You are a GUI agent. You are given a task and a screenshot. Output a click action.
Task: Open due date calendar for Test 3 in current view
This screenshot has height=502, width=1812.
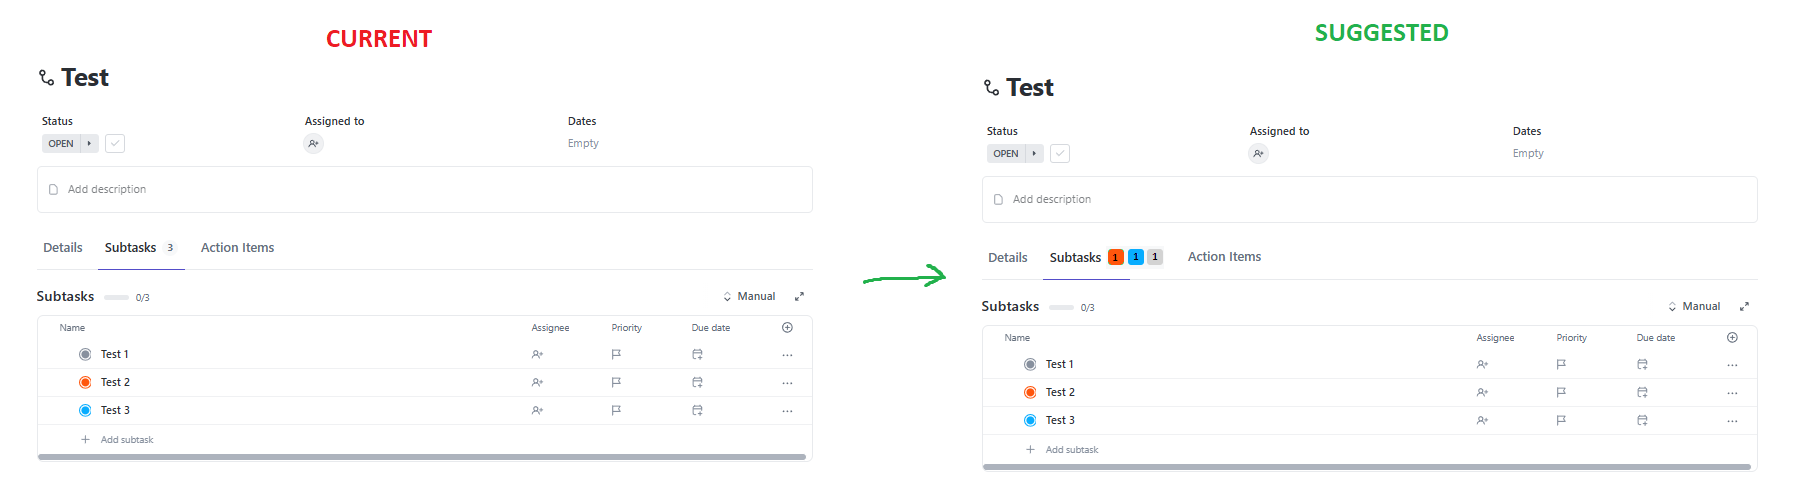click(x=697, y=411)
